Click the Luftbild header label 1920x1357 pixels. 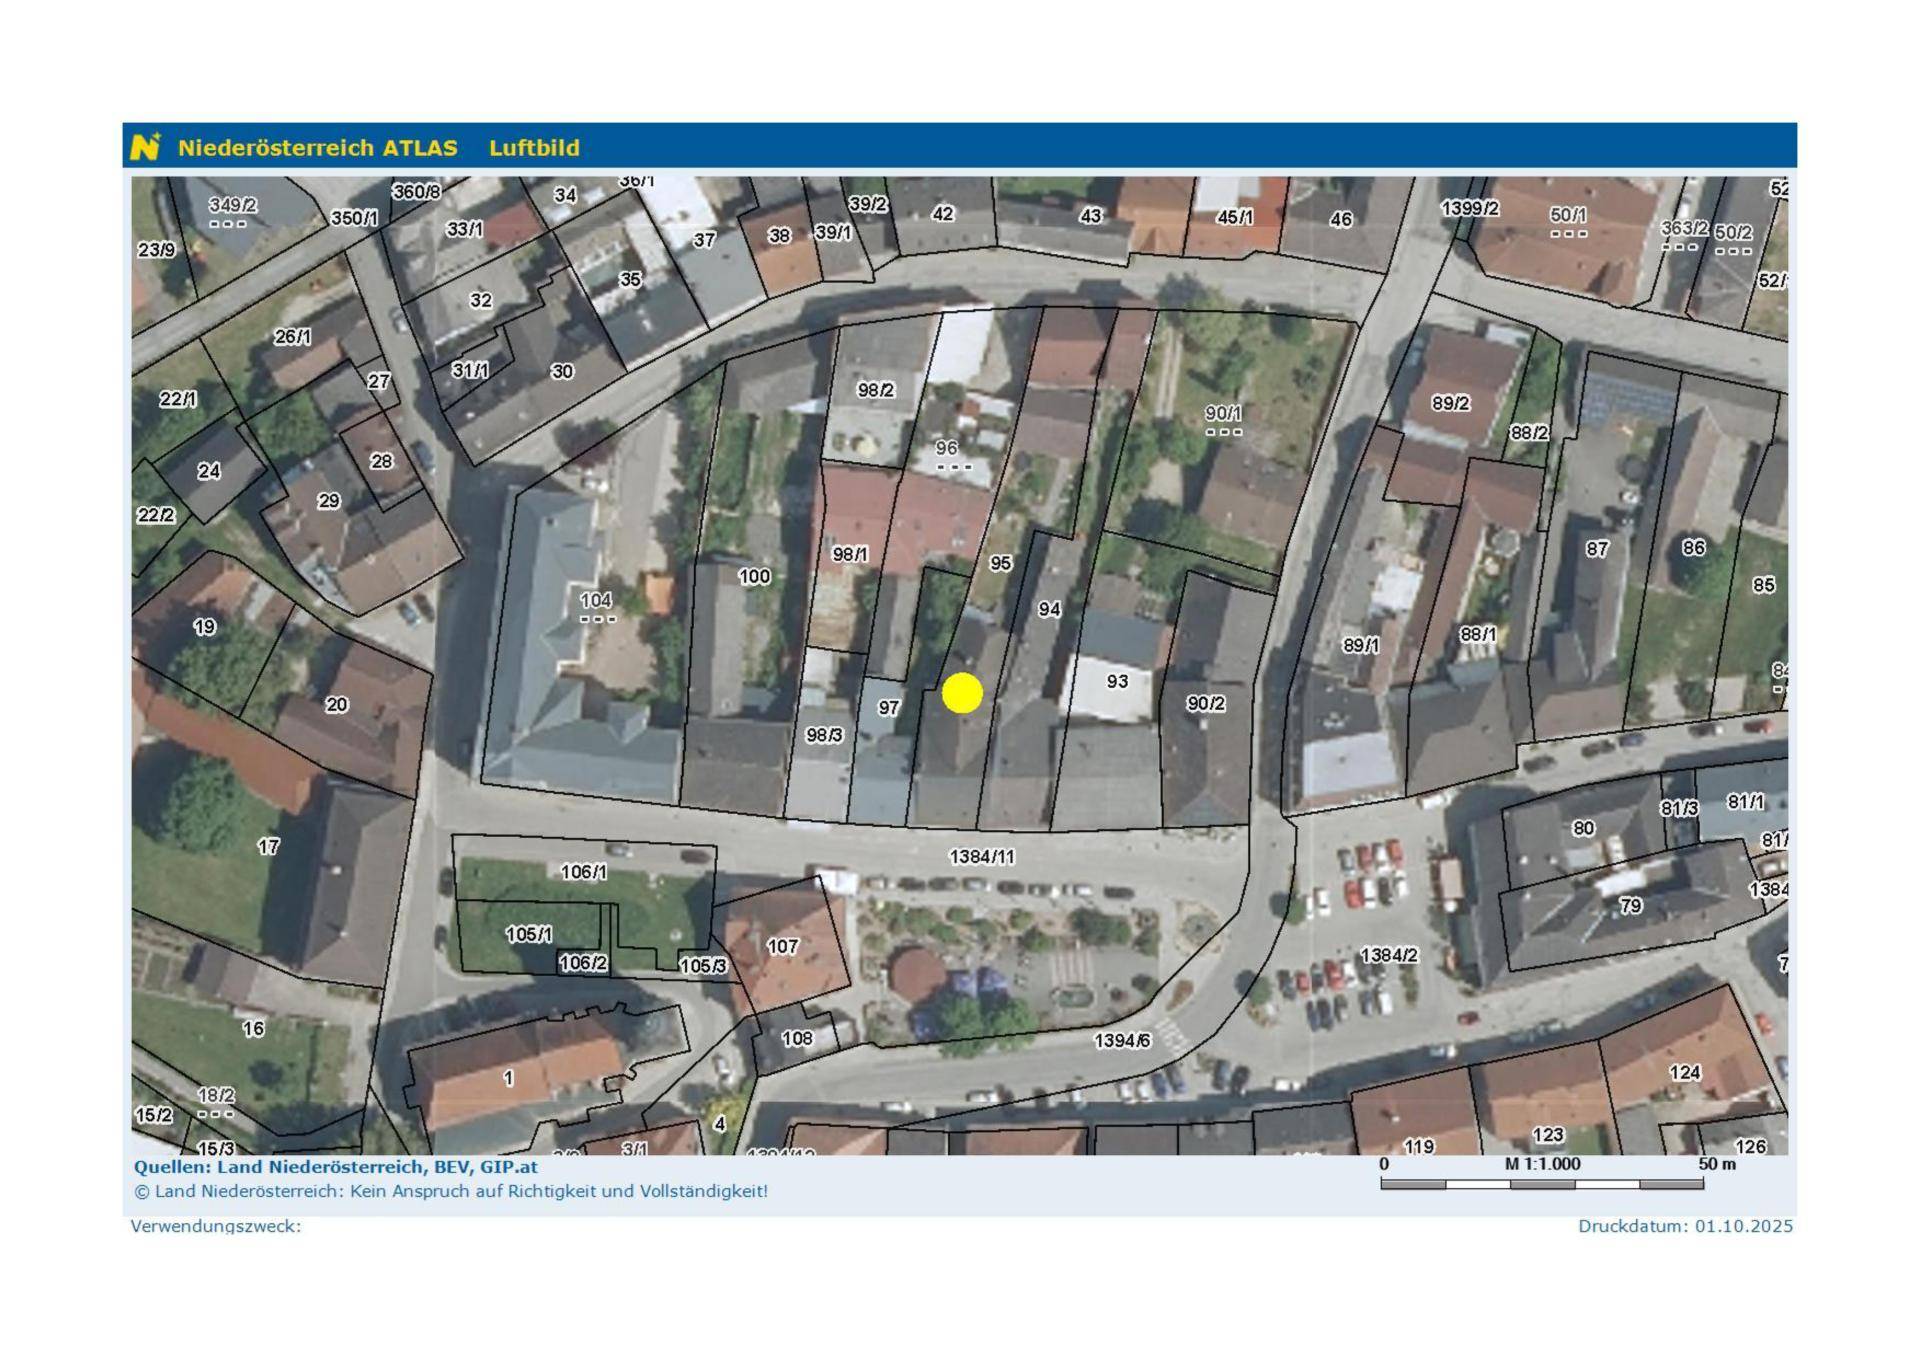coord(534,148)
